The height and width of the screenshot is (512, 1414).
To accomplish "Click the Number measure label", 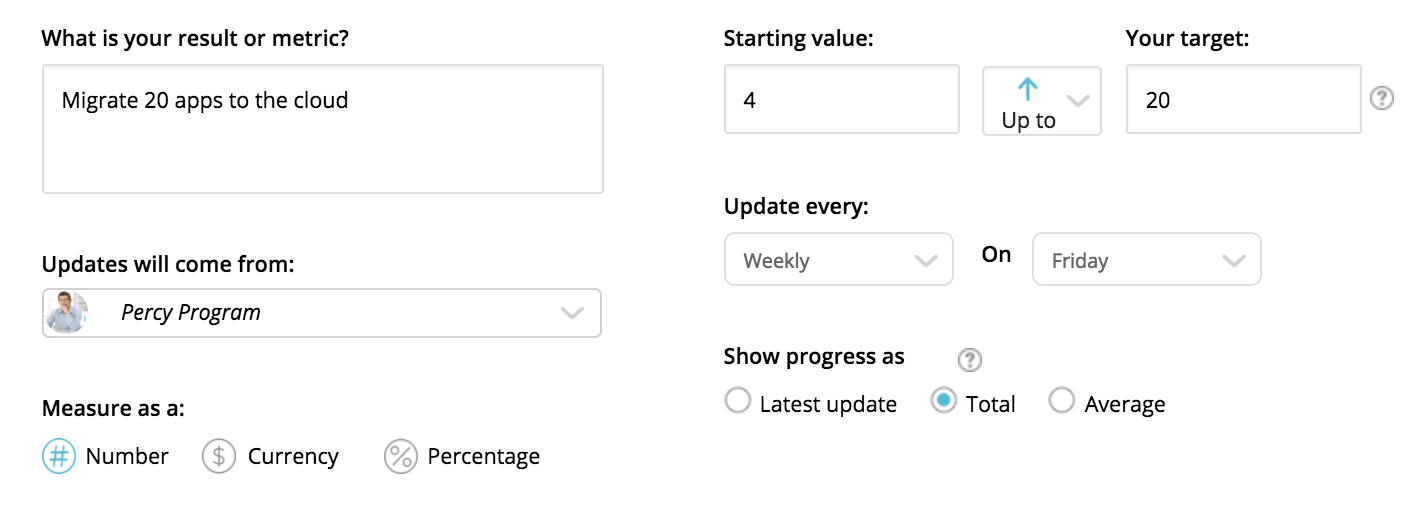I will [x=127, y=457].
